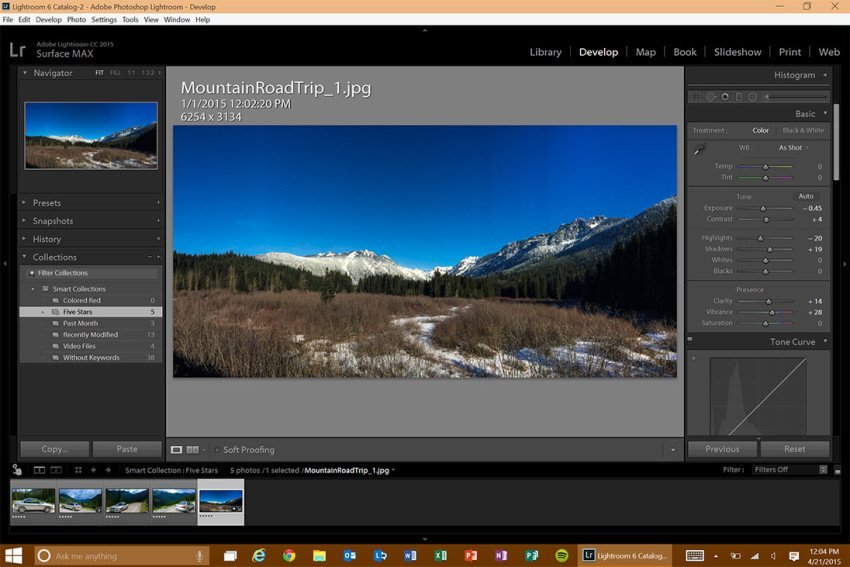The width and height of the screenshot is (850, 567).
Task: Add a new preset with plus
Action: click(x=158, y=203)
